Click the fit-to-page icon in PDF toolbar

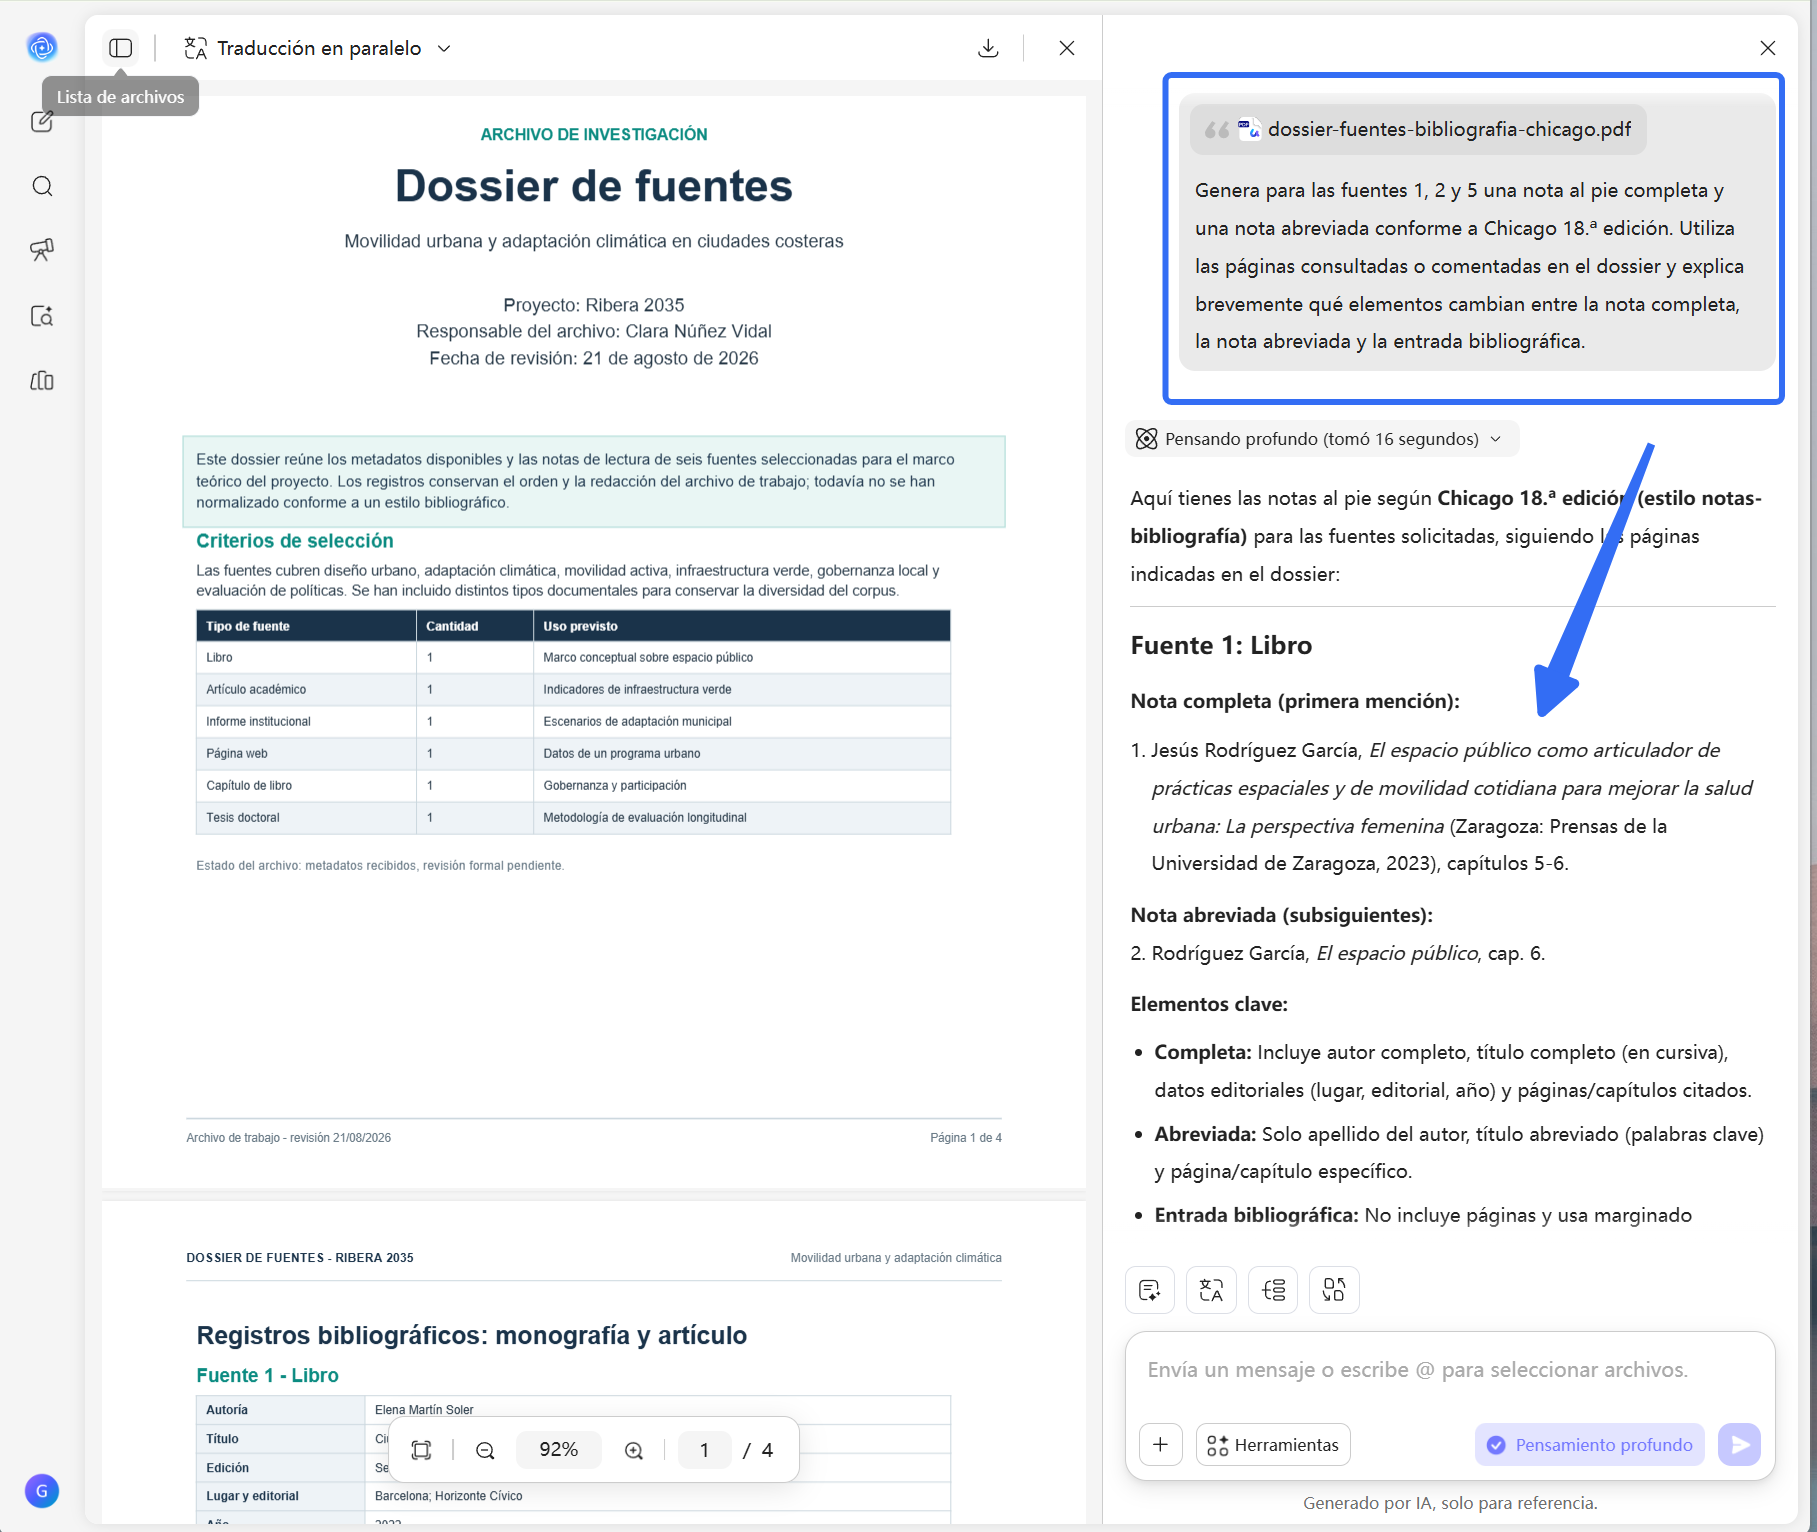[x=422, y=1450]
